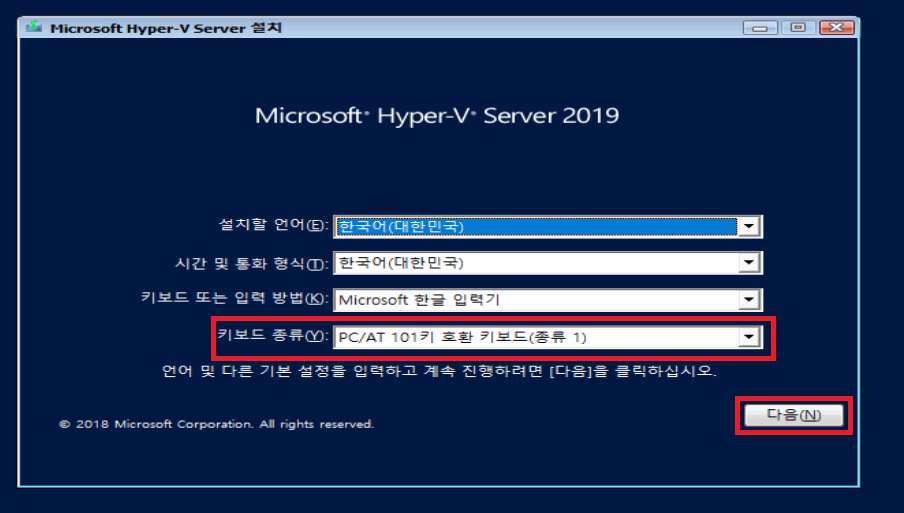Viewport: 904px width, 513px height.
Task: Minimize the Hyper-V Server setup window
Action: pyautogui.click(x=760, y=28)
